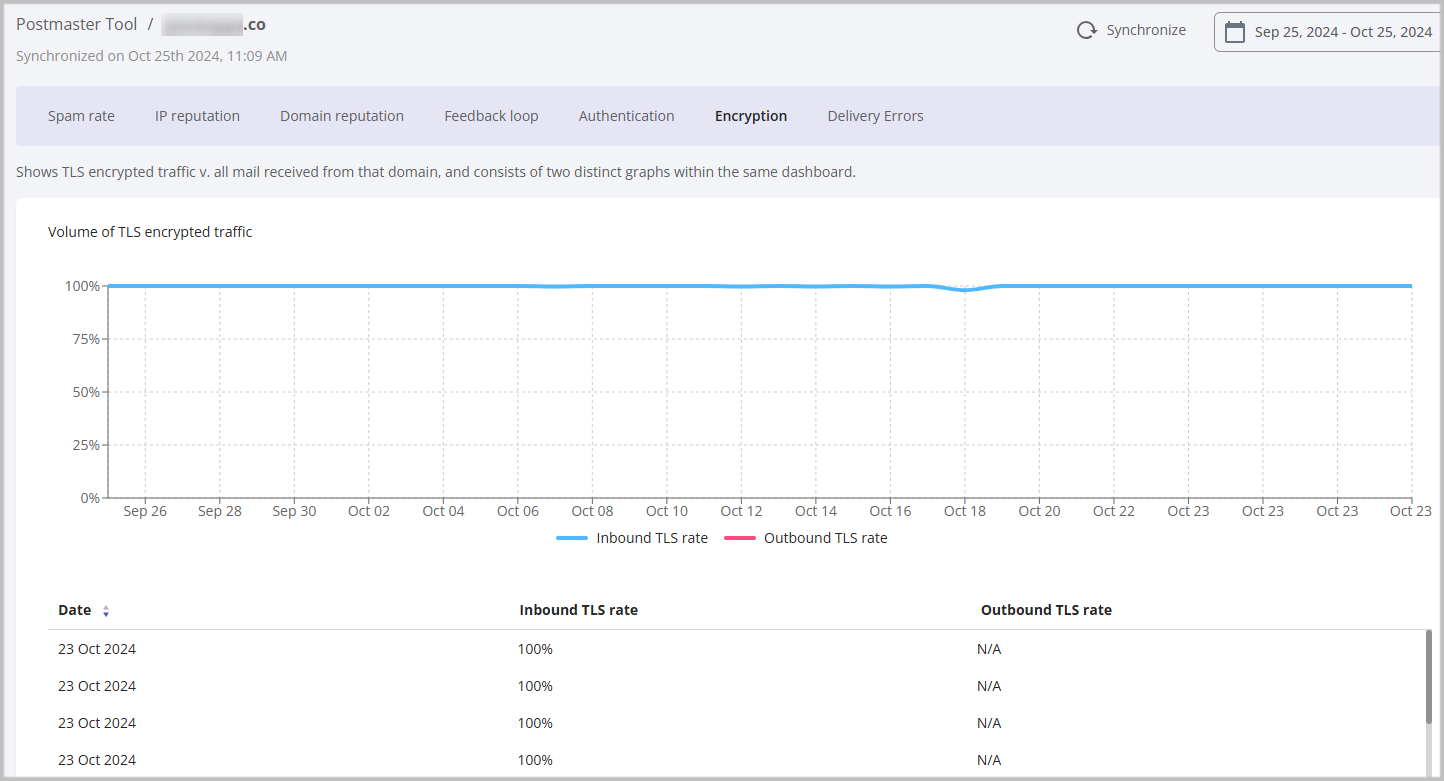Screen dimensions: 1444x781
Task: Click the dip at Oct 18 on chart line
Action: point(964,290)
